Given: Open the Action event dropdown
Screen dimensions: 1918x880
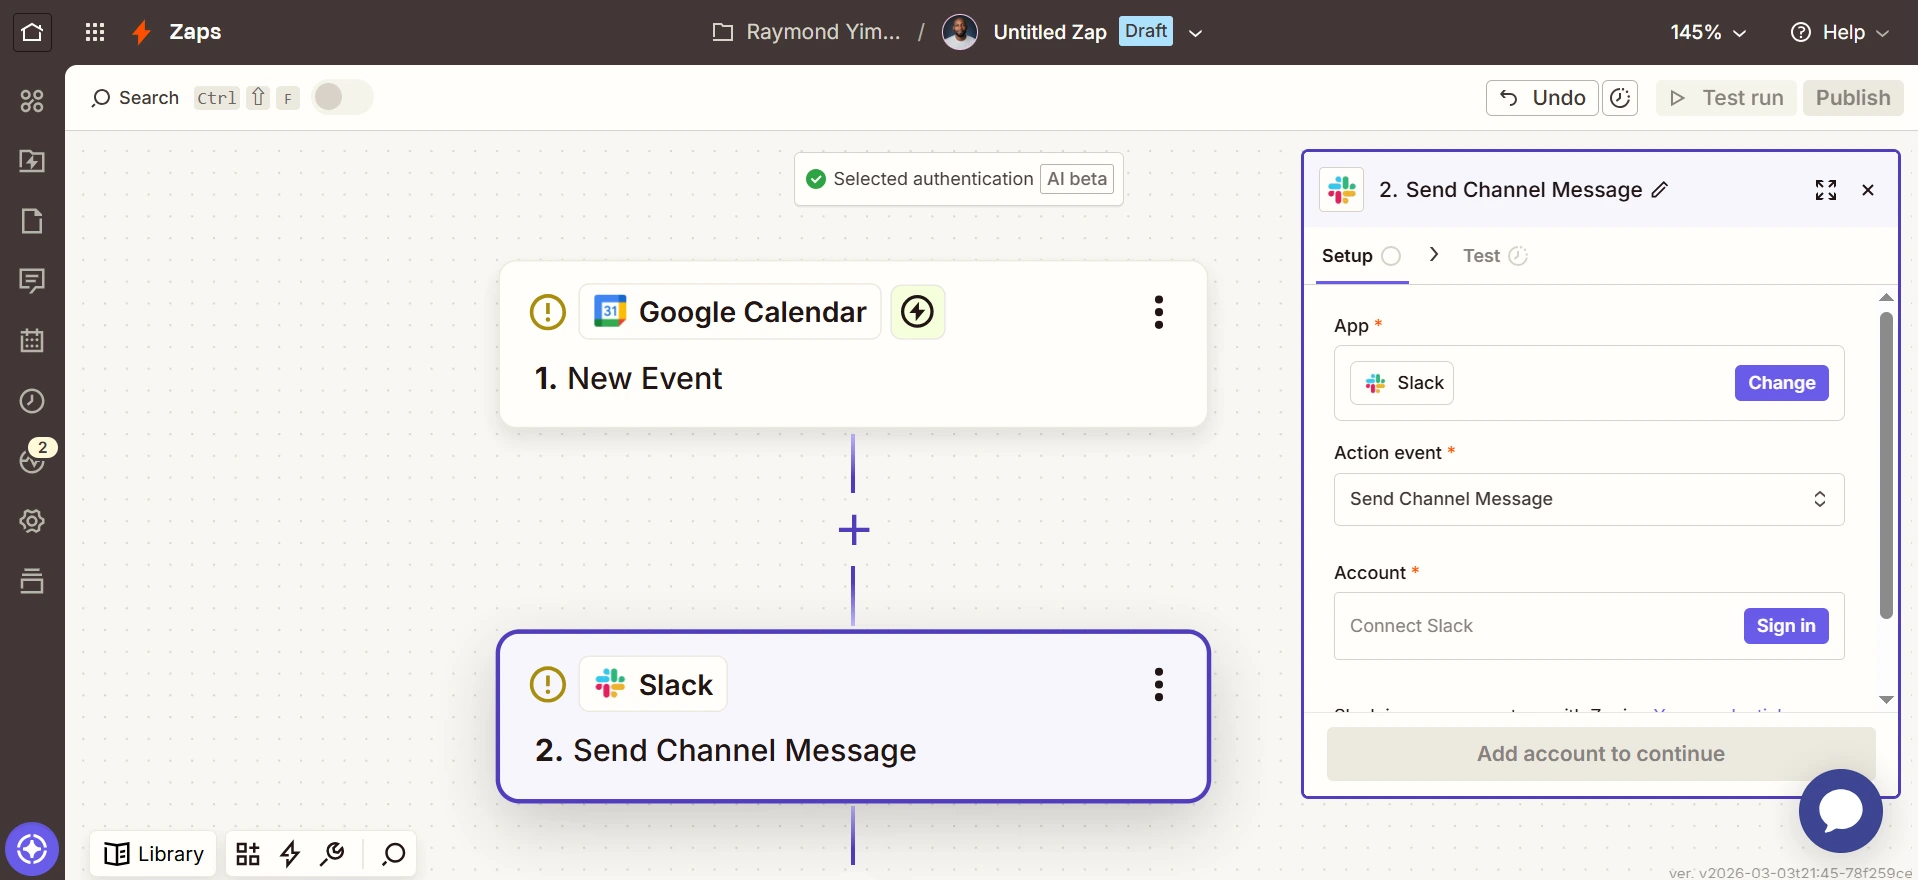Looking at the screenshot, I should (1588, 499).
